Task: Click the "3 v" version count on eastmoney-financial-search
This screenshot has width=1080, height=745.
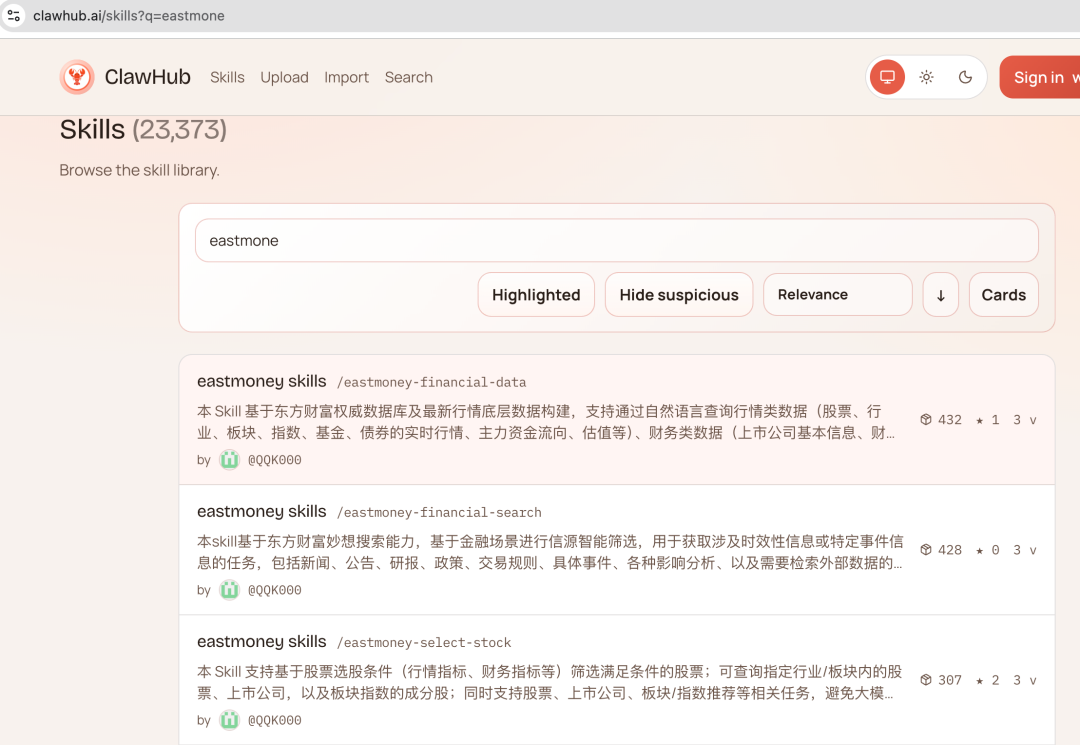Action: point(1024,549)
